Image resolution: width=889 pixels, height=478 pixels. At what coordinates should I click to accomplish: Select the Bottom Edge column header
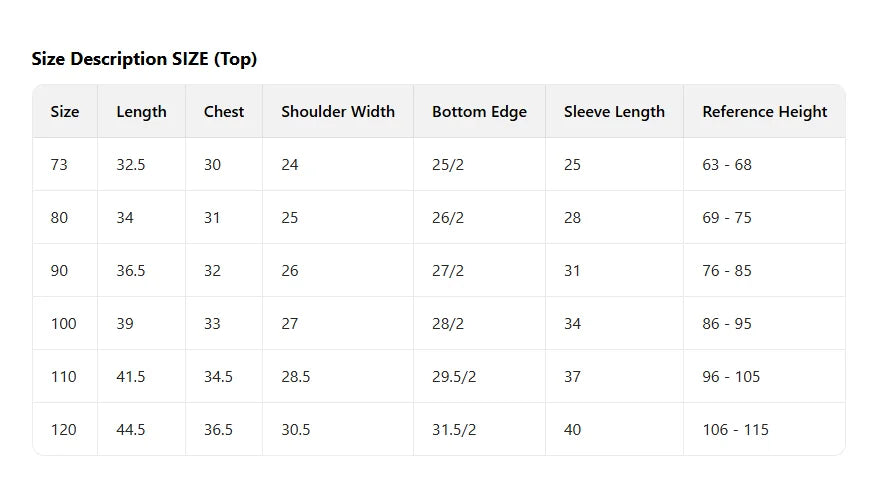[479, 112]
